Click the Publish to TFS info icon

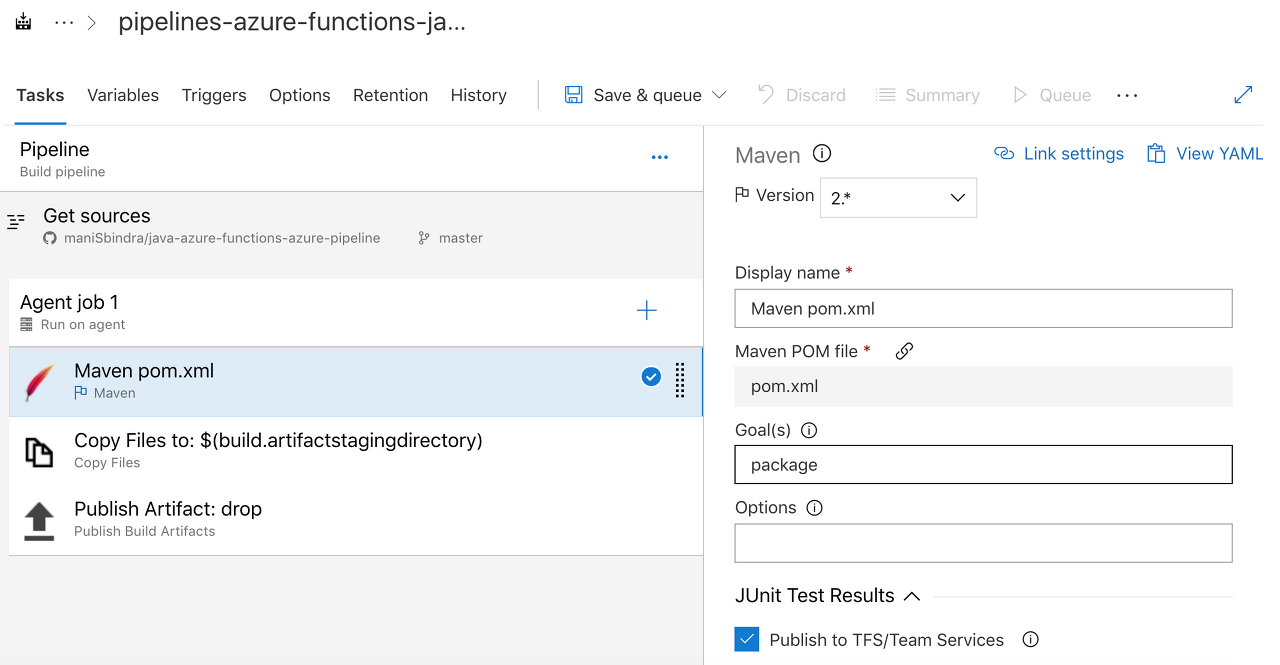click(x=1031, y=640)
